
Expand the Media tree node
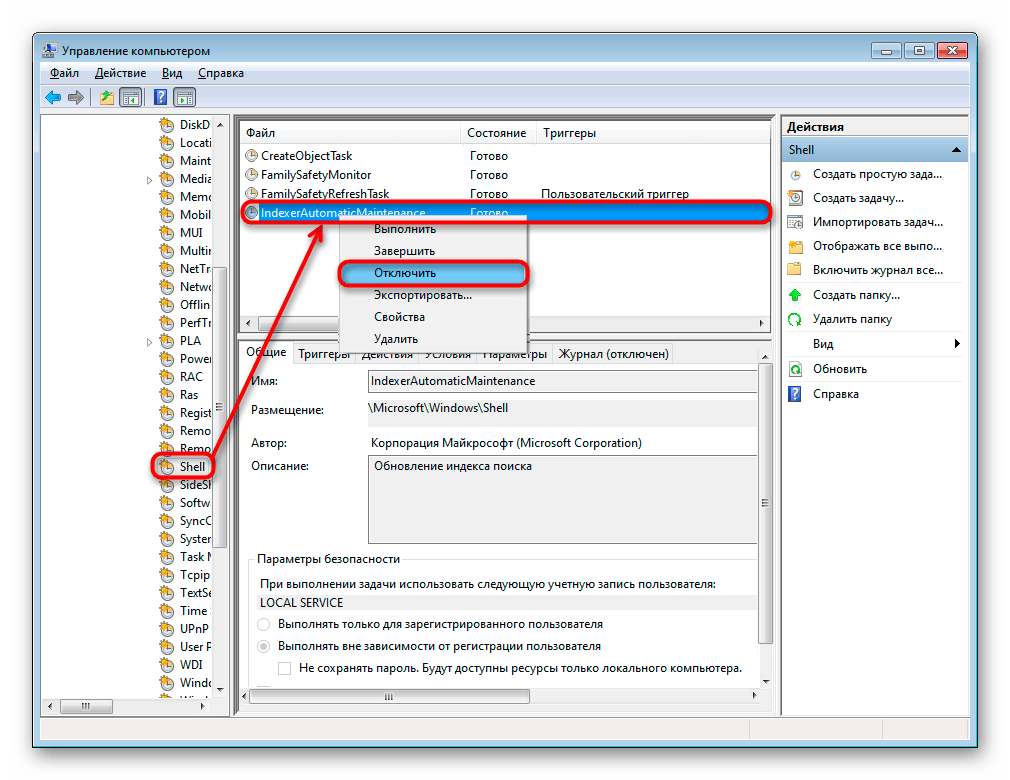click(x=150, y=180)
